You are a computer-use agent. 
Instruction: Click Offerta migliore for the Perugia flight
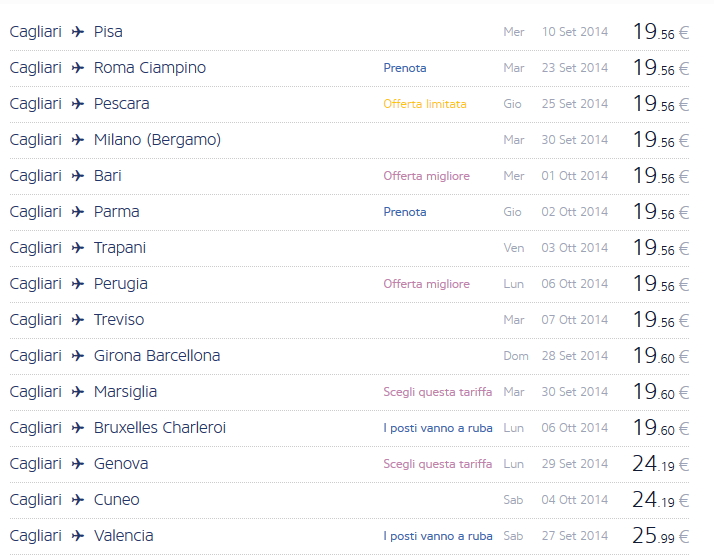(x=426, y=284)
